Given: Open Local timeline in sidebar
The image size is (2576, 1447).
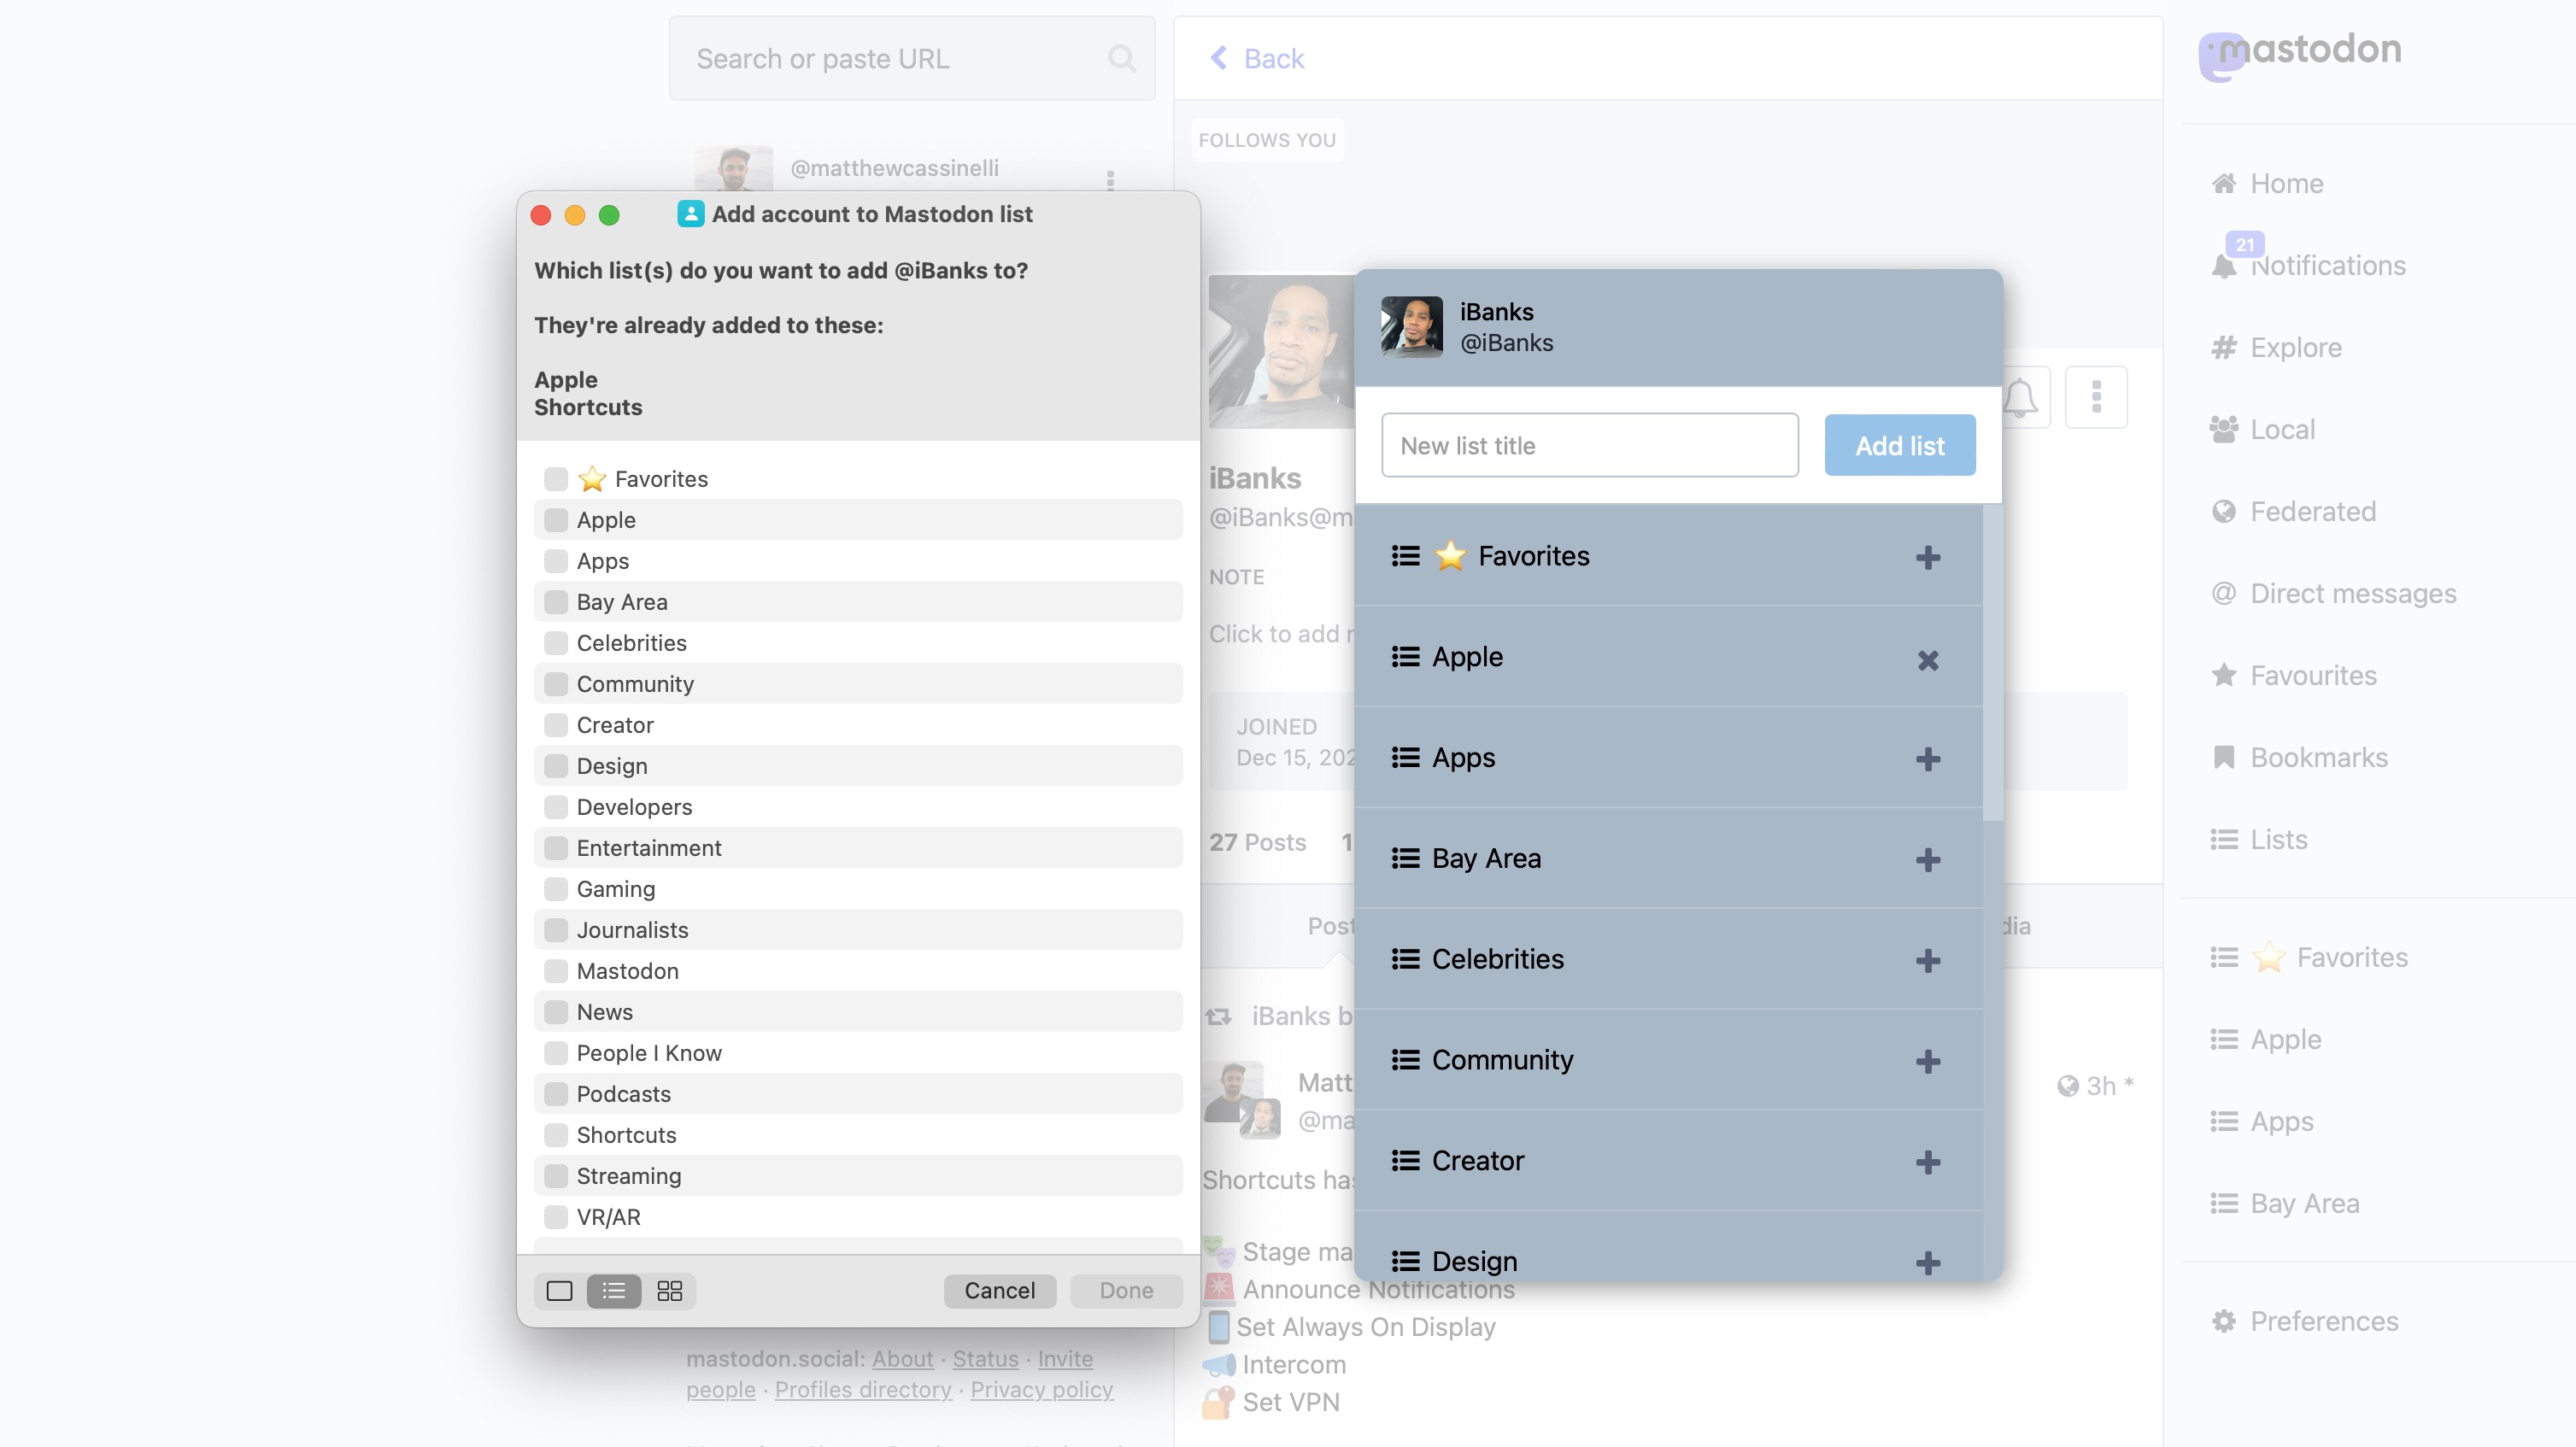Looking at the screenshot, I should tap(2263, 430).
